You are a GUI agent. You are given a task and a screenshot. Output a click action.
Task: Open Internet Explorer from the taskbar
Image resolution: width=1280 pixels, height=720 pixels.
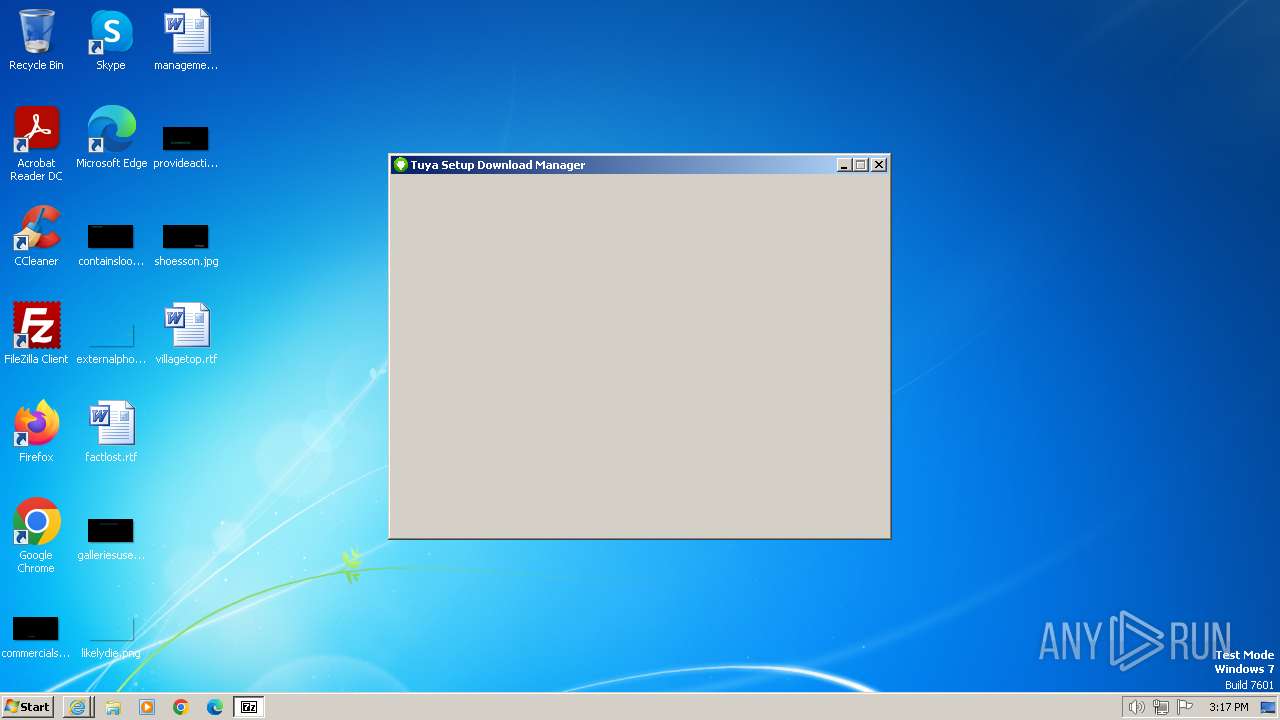(x=77, y=707)
